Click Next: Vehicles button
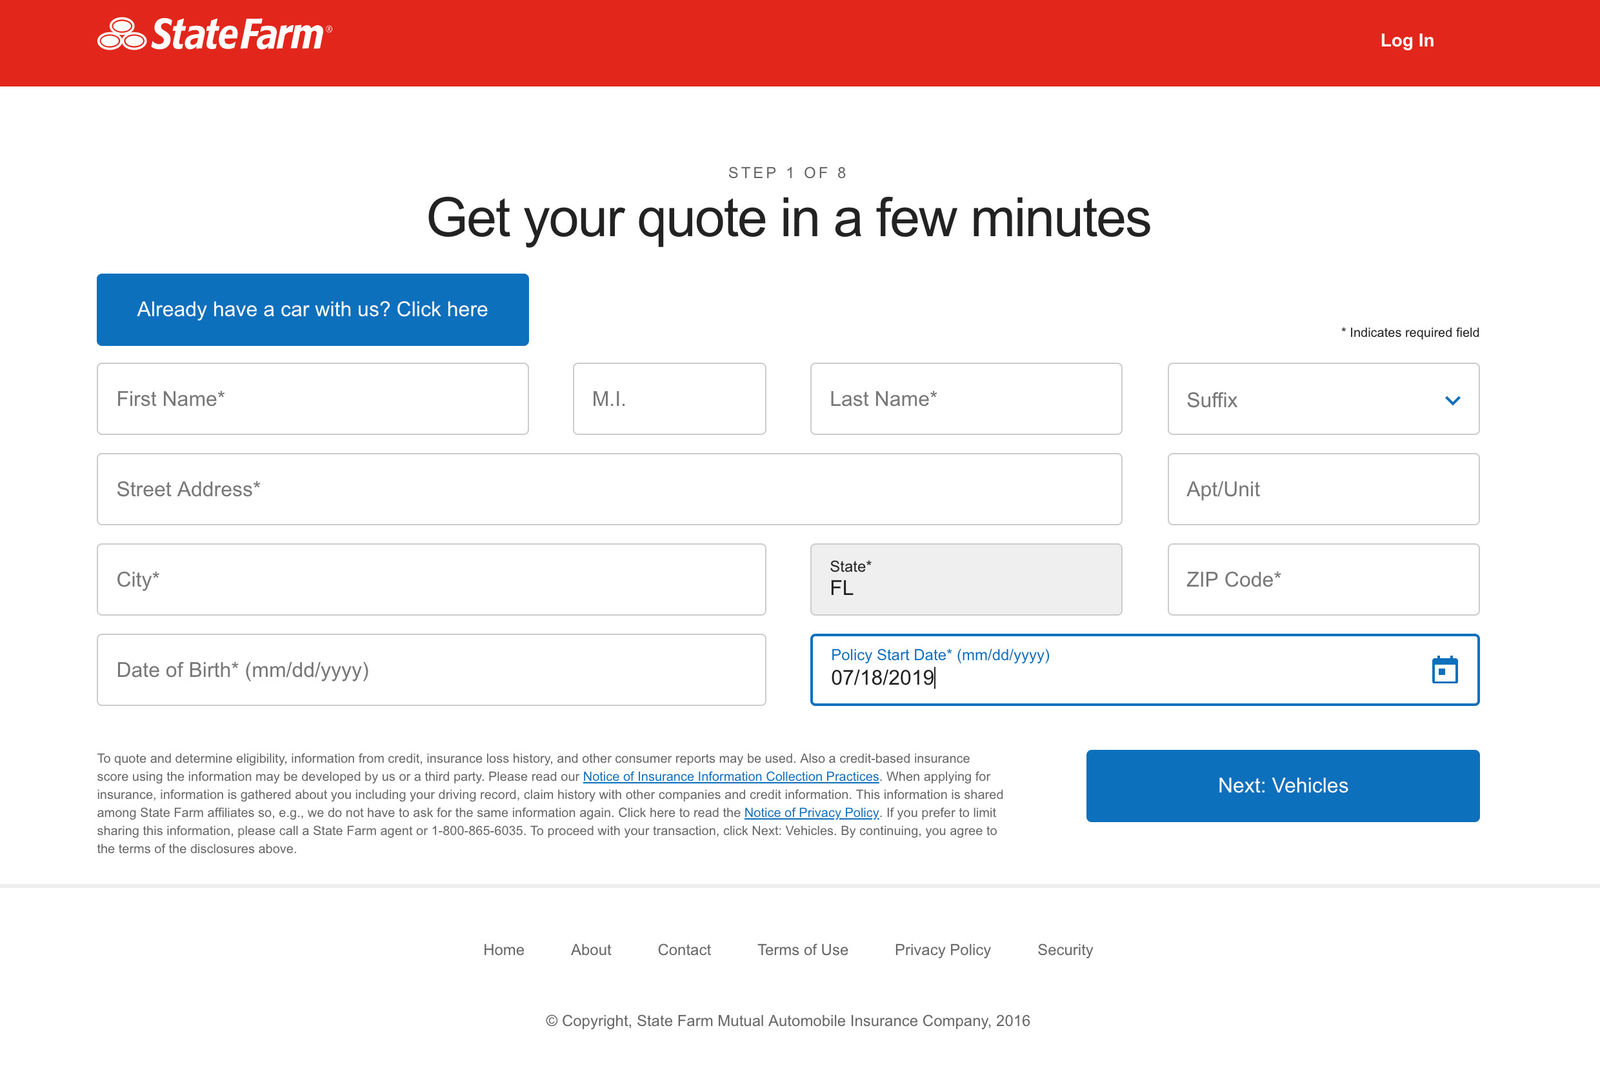Screen dimensions: 1600x1088 [1282, 785]
